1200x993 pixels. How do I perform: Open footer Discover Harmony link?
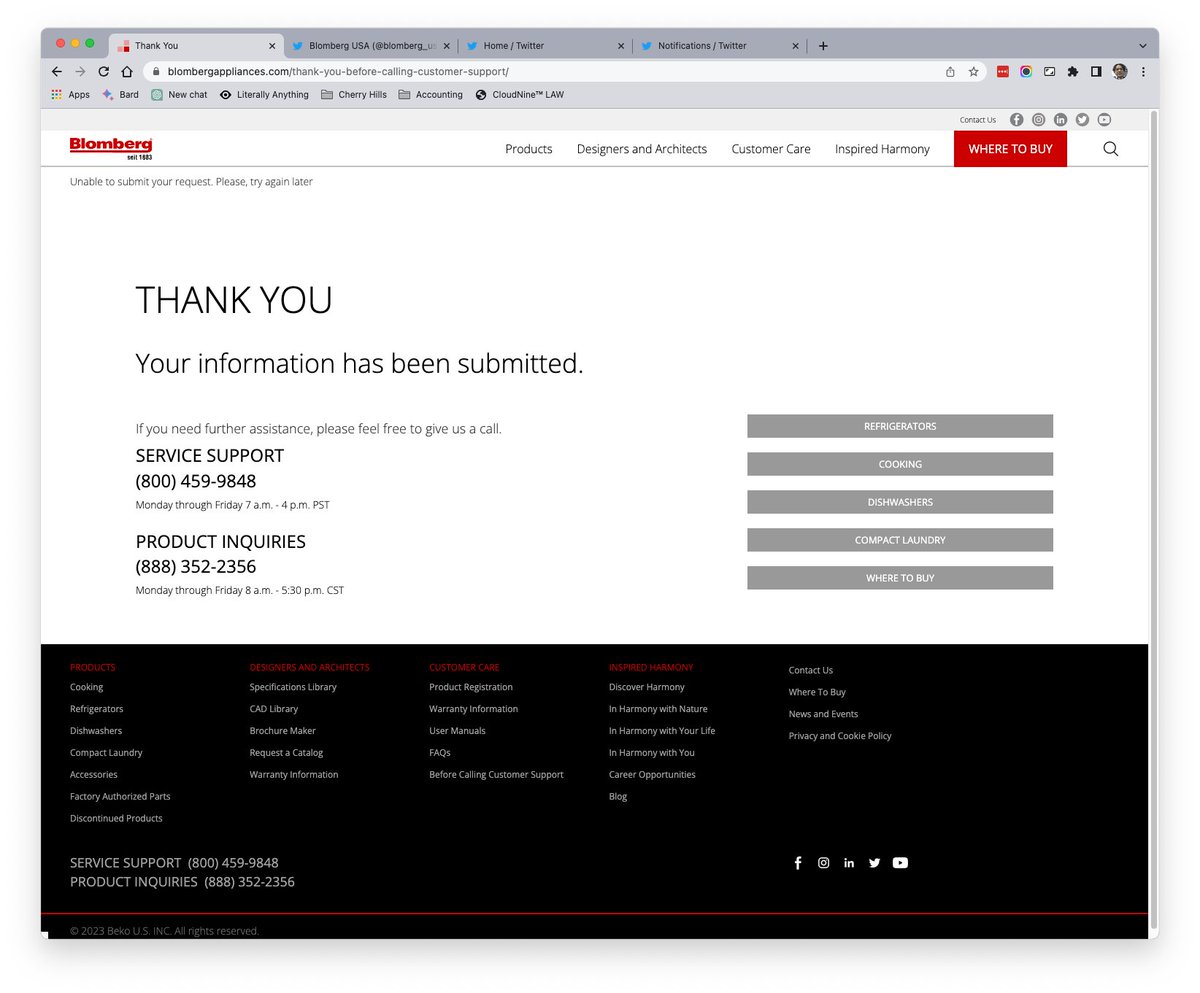(x=647, y=687)
